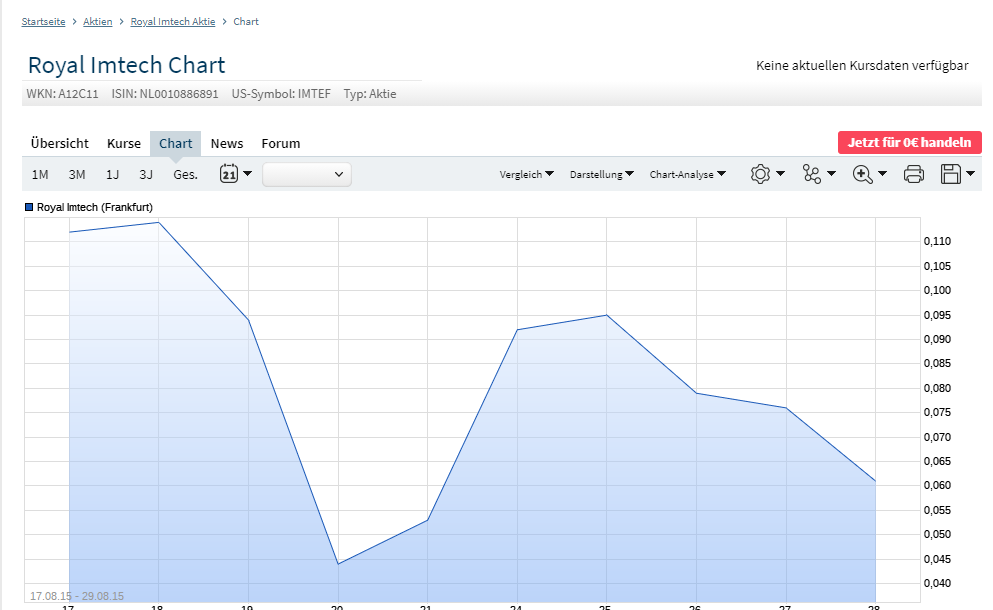Click the 0,110 y-axis label
993x610 pixels.
click(x=937, y=241)
